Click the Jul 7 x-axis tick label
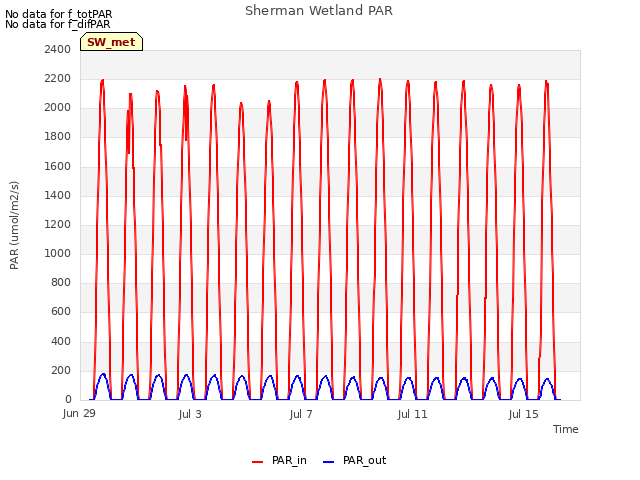 [x=301, y=414]
